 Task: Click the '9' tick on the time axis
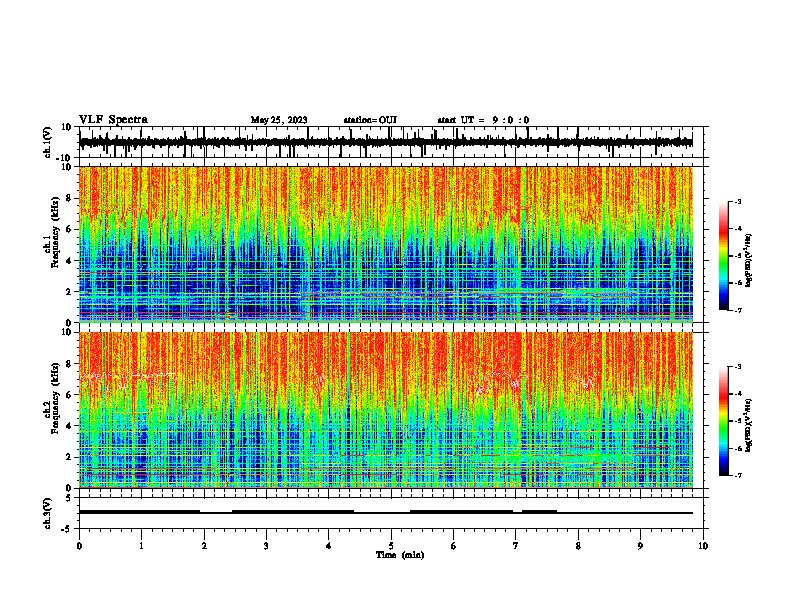tap(640, 546)
